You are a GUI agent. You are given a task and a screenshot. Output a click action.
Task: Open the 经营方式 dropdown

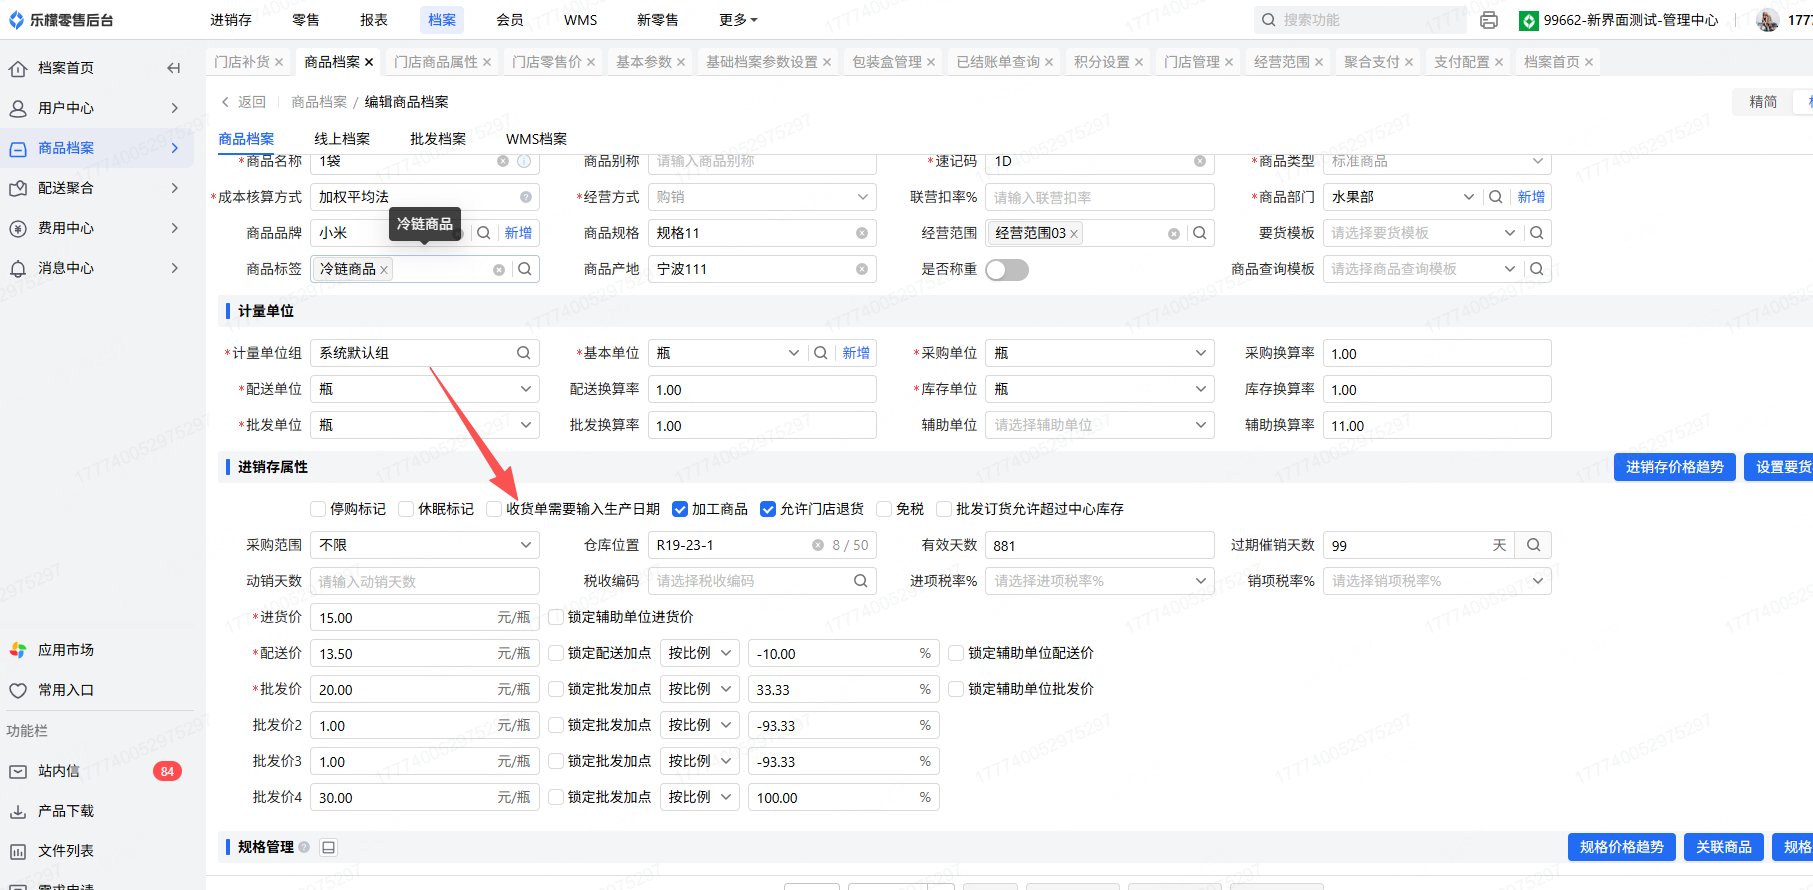(x=762, y=197)
